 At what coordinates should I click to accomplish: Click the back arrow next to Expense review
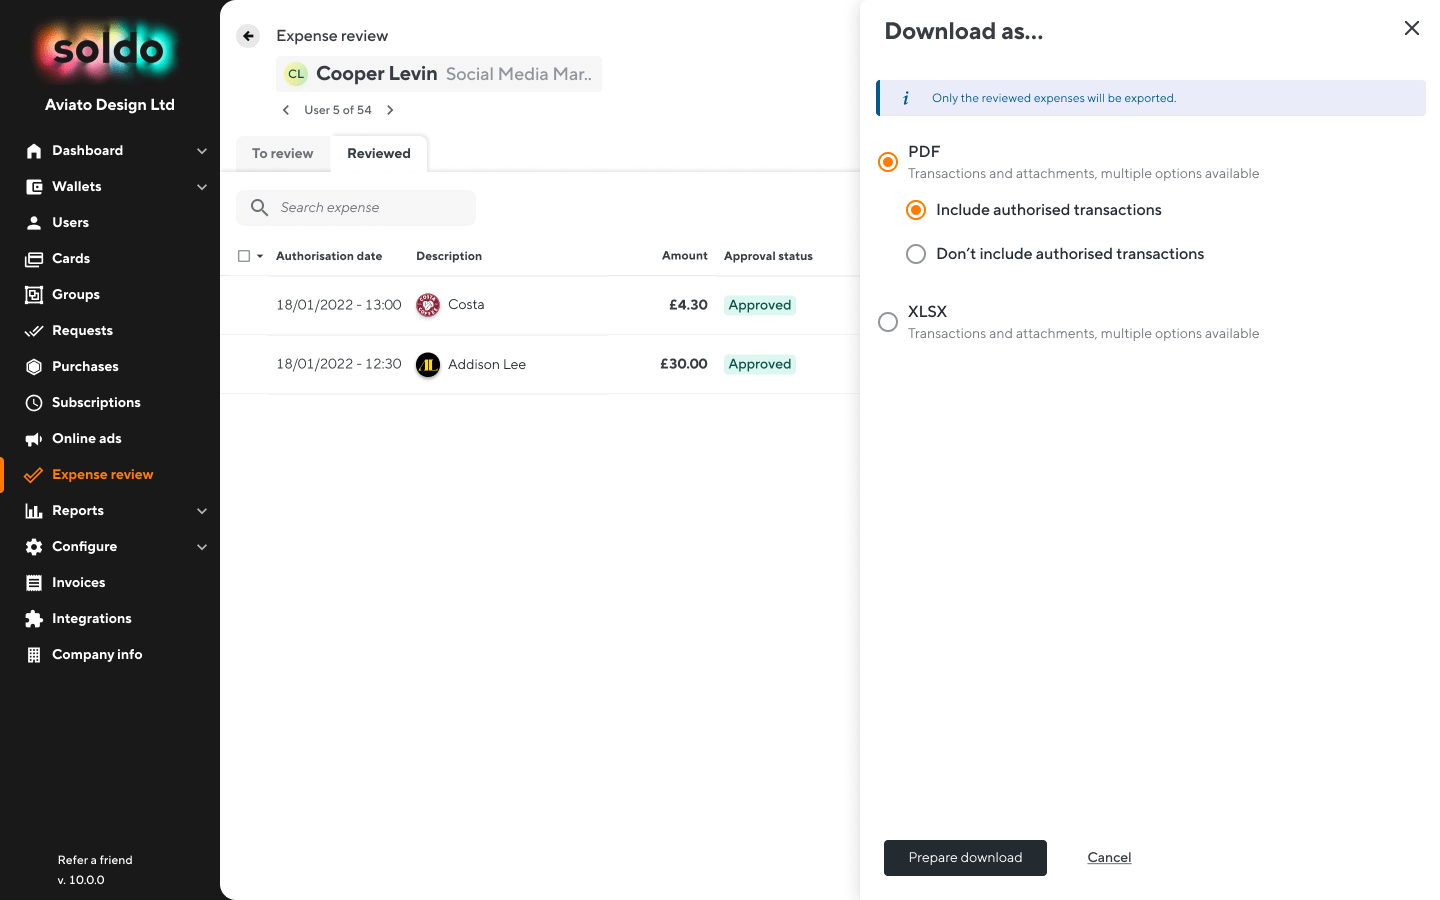(248, 36)
